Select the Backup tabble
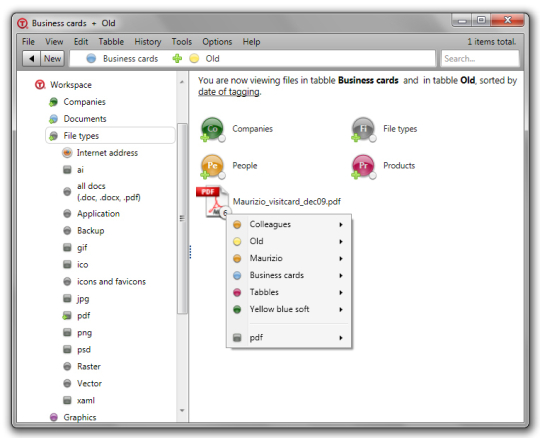The image size is (540, 438). tap(91, 230)
